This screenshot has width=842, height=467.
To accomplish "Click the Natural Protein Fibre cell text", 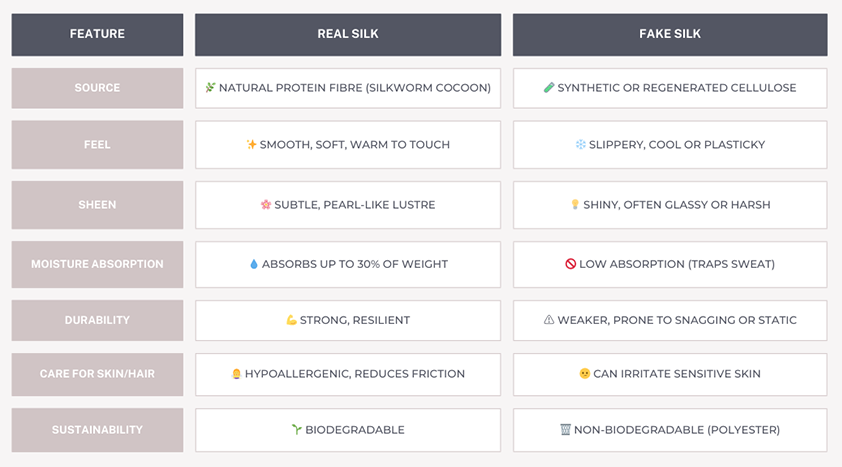I will 355,88.
